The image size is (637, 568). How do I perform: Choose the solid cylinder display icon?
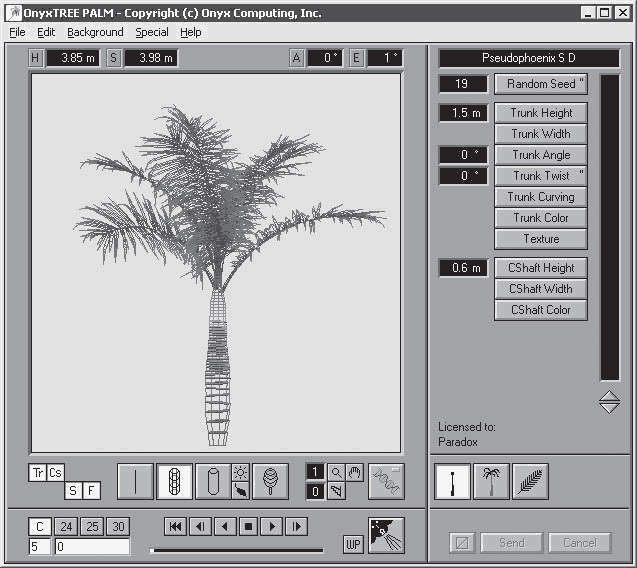point(213,481)
